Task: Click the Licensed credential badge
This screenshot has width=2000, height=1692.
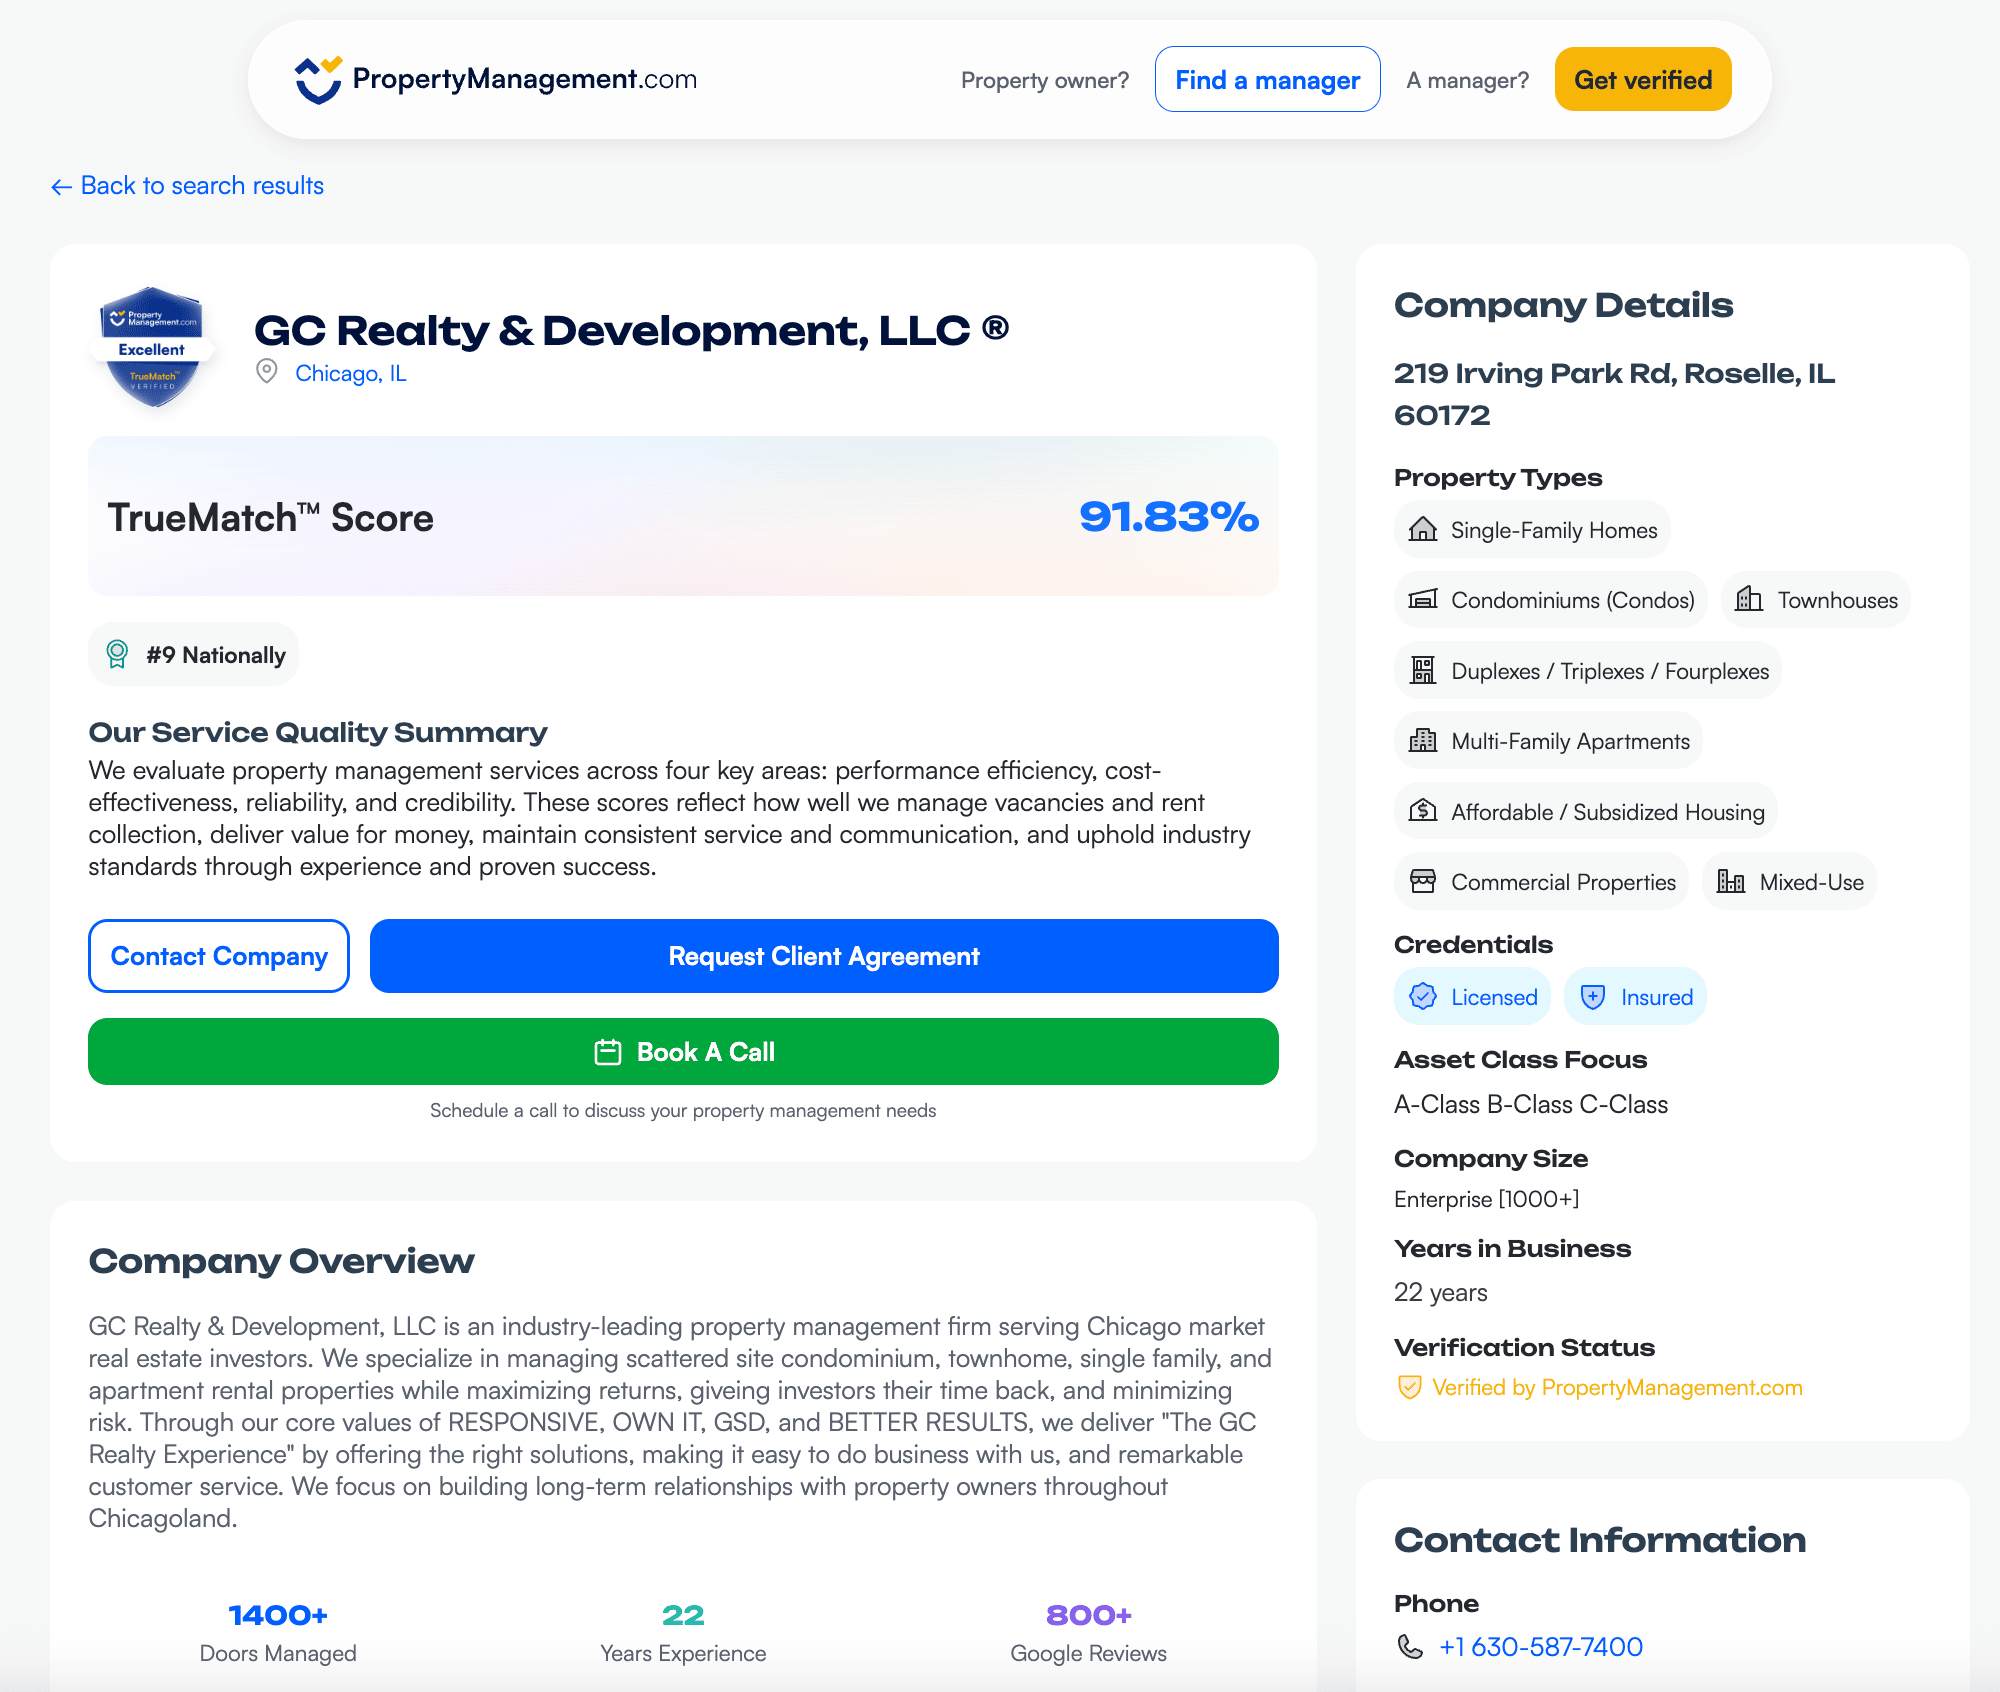Action: (1472, 997)
